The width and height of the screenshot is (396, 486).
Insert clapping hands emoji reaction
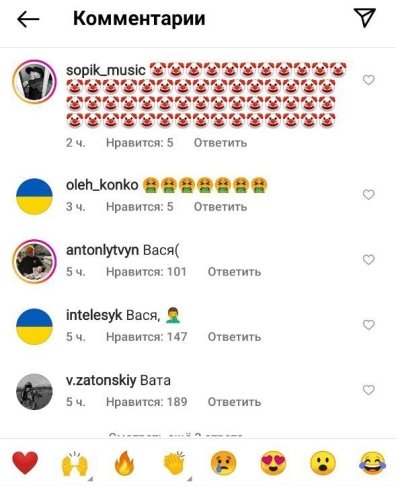point(174,463)
